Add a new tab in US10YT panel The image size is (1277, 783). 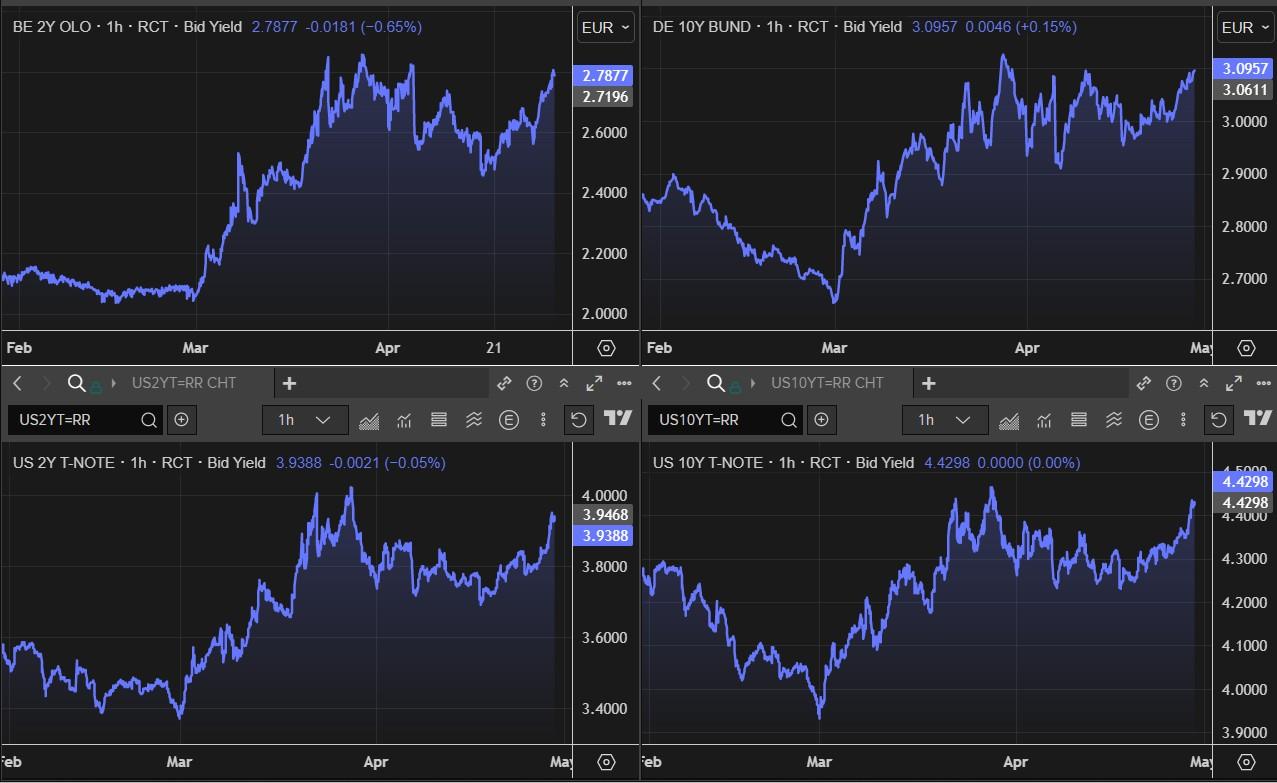tap(929, 383)
